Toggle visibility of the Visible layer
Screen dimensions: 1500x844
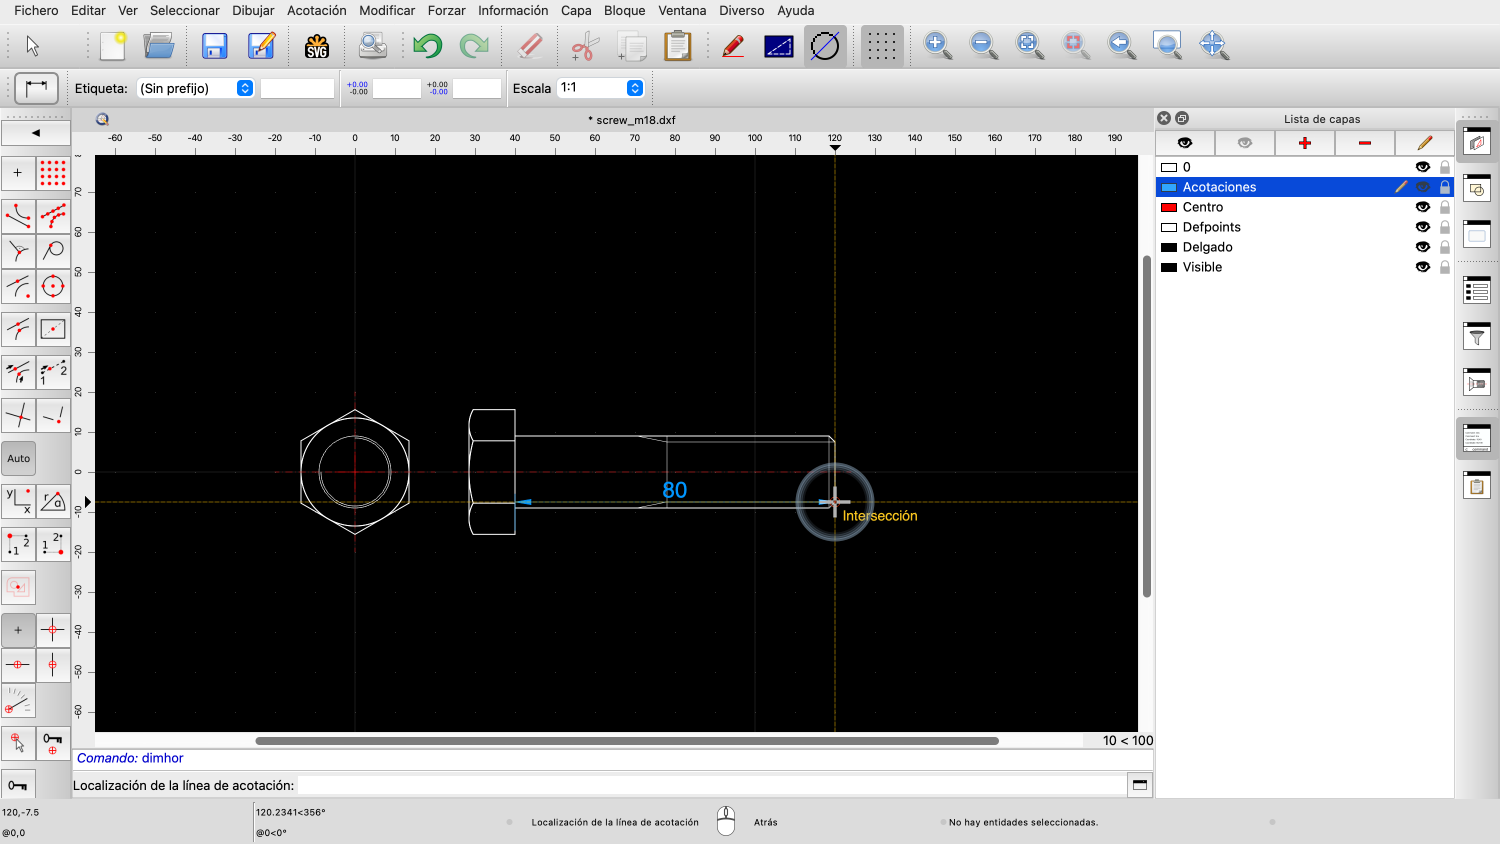coord(1422,267)
